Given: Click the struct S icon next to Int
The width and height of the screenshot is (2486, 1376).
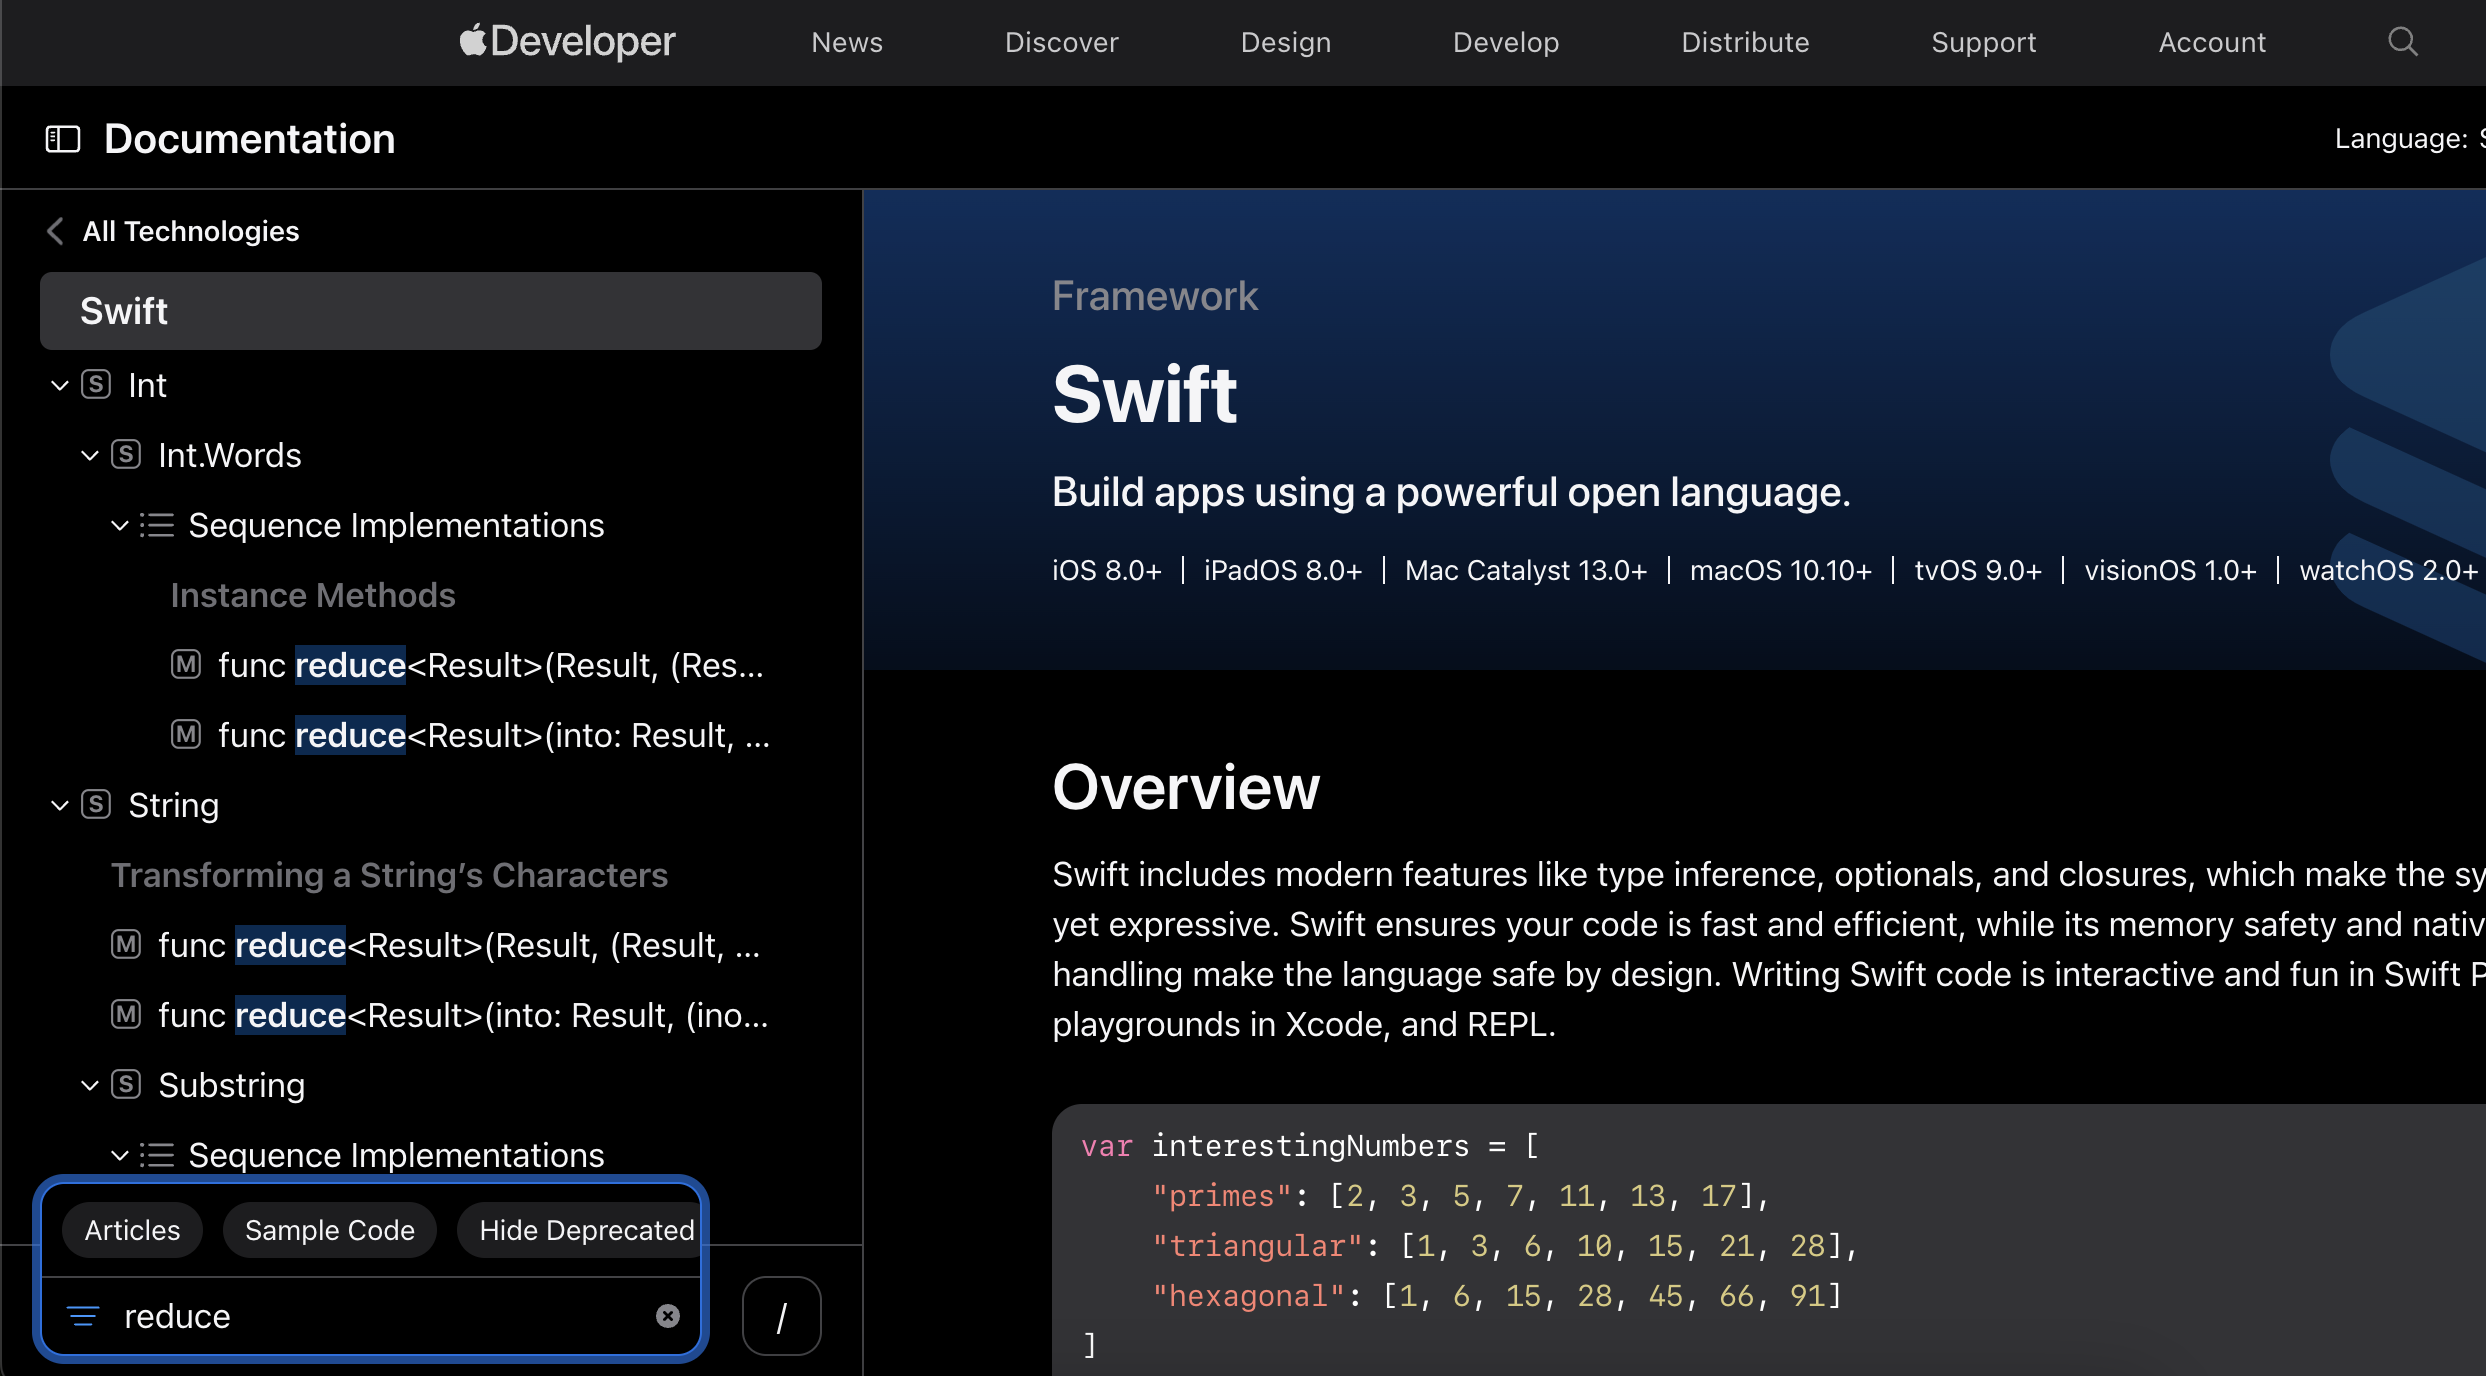Looking at the screenshot, I should pyautogui.click(x=96, y=385).
